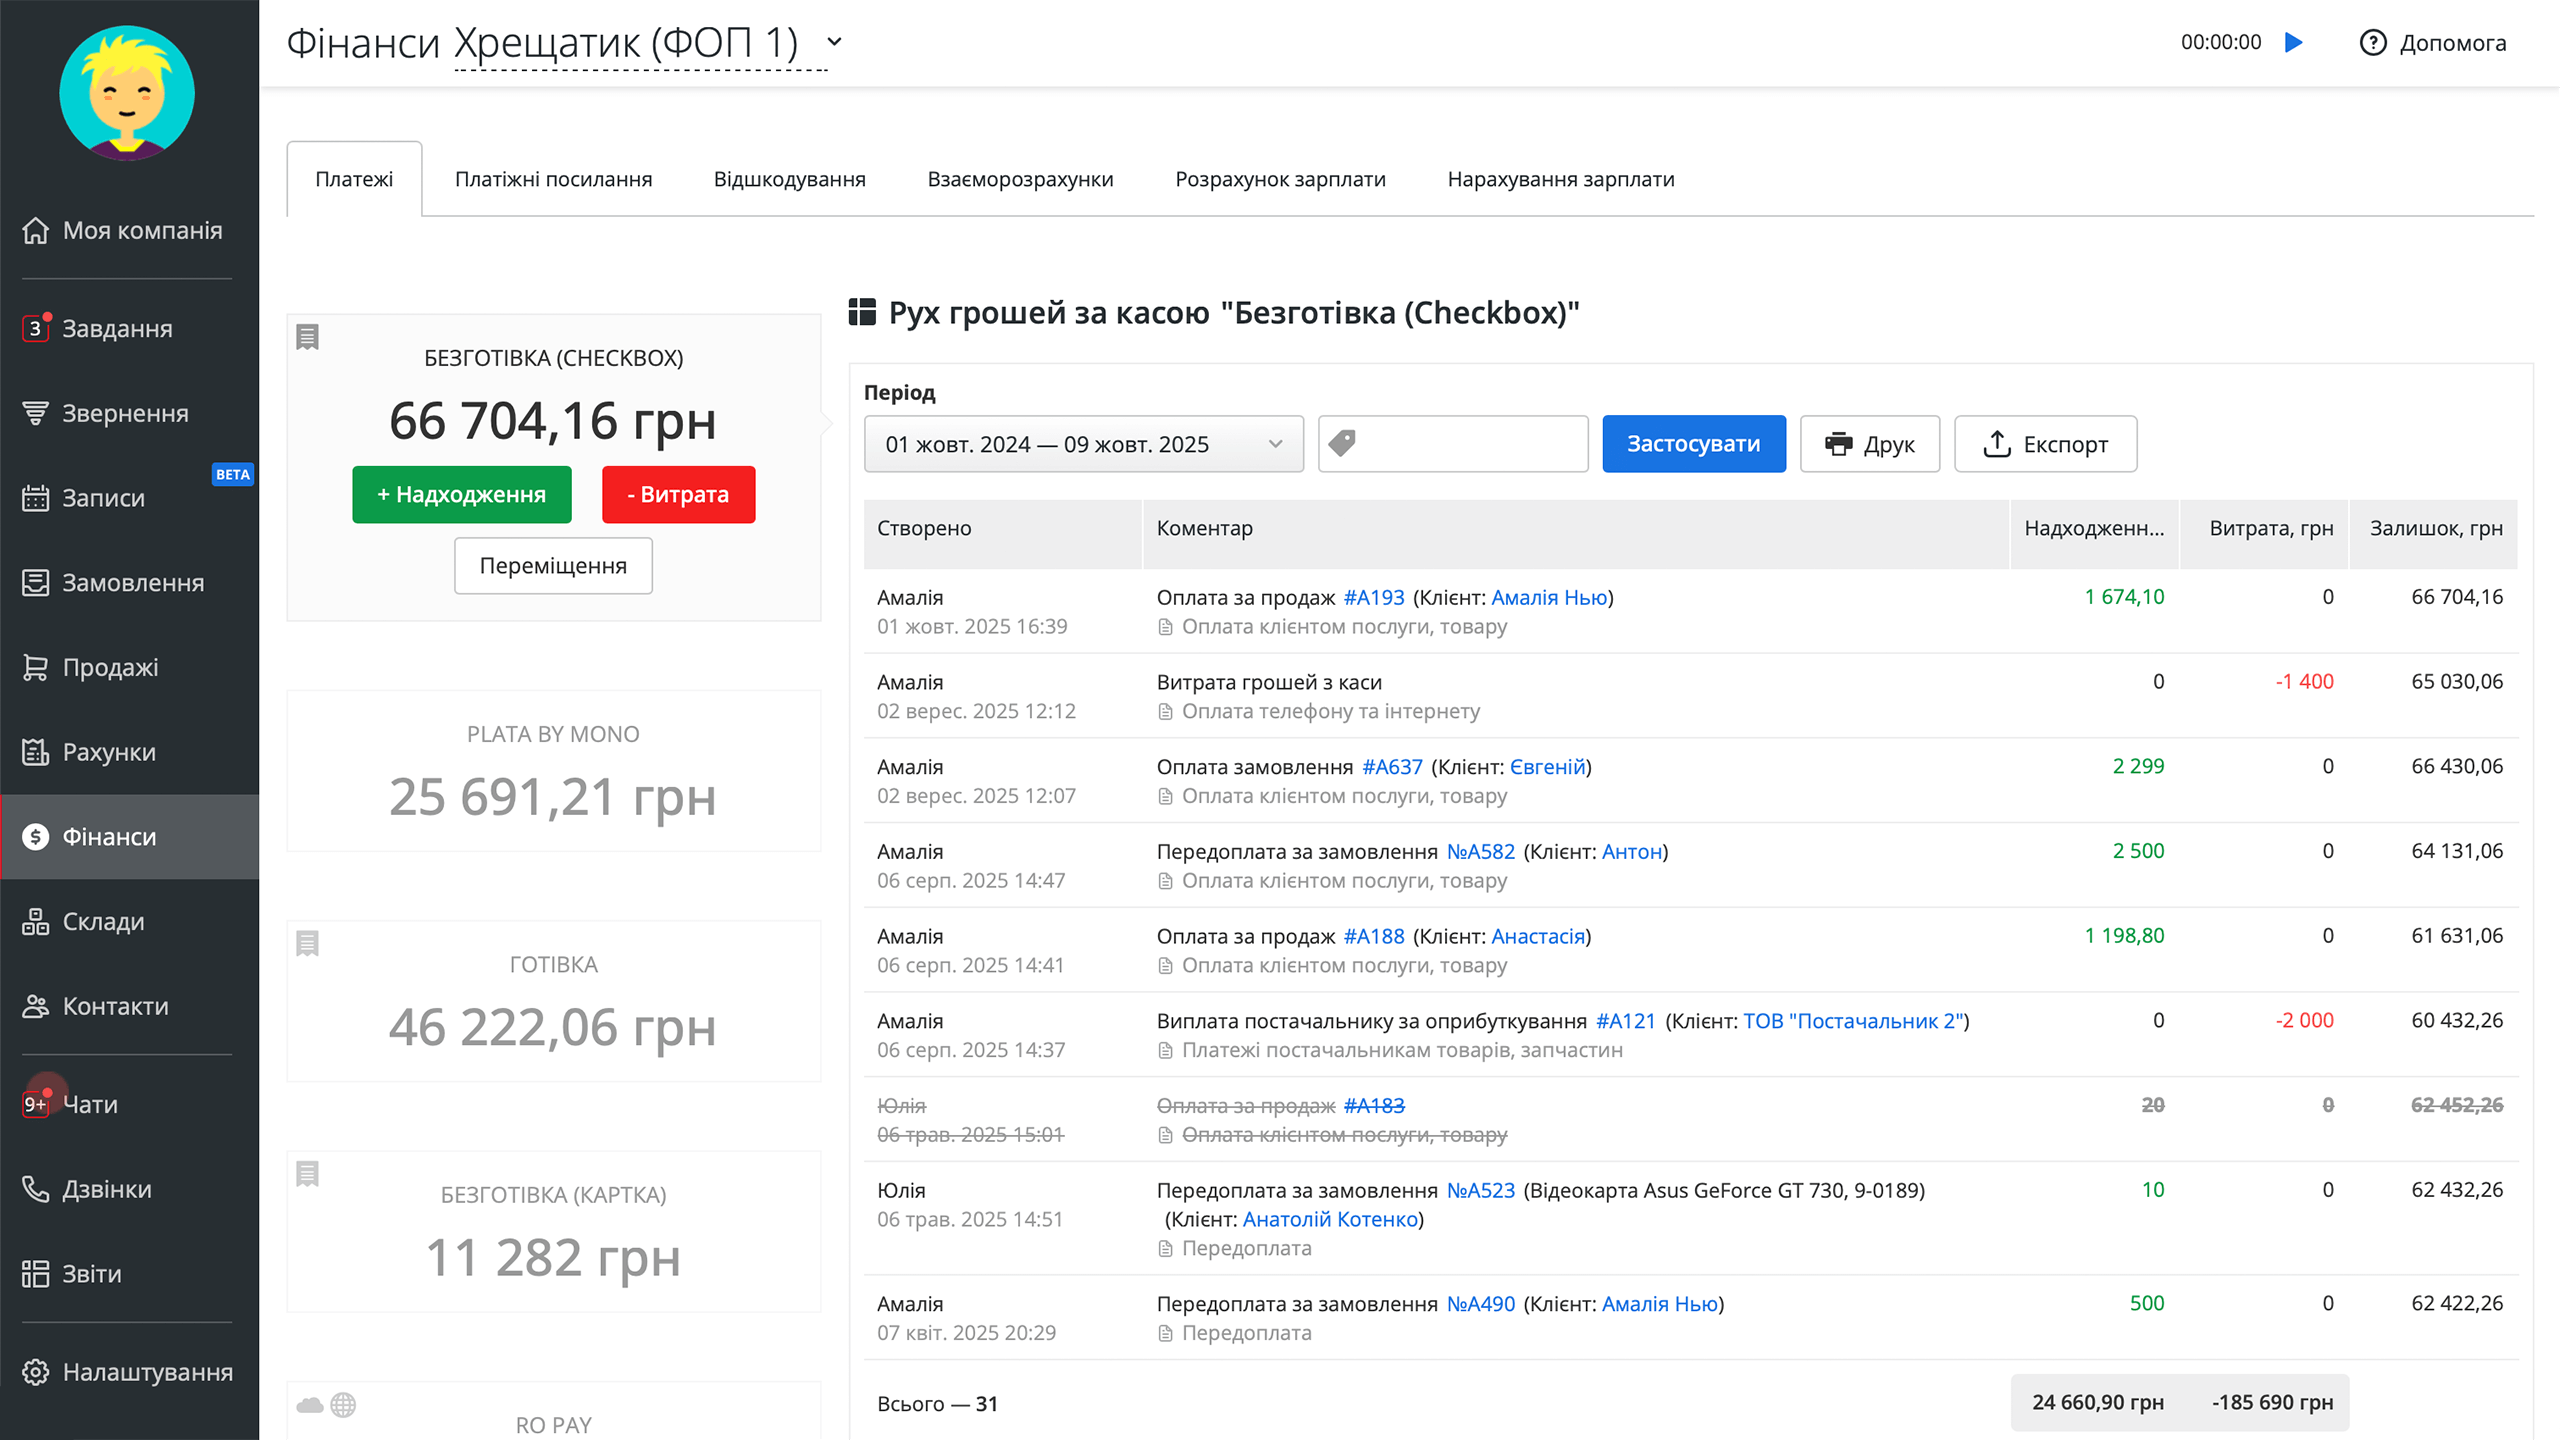Image resolution: width=2560 pixels, height=1440 pixels.
Task: Start the timer play button
Action: (x=2294, y=42)
